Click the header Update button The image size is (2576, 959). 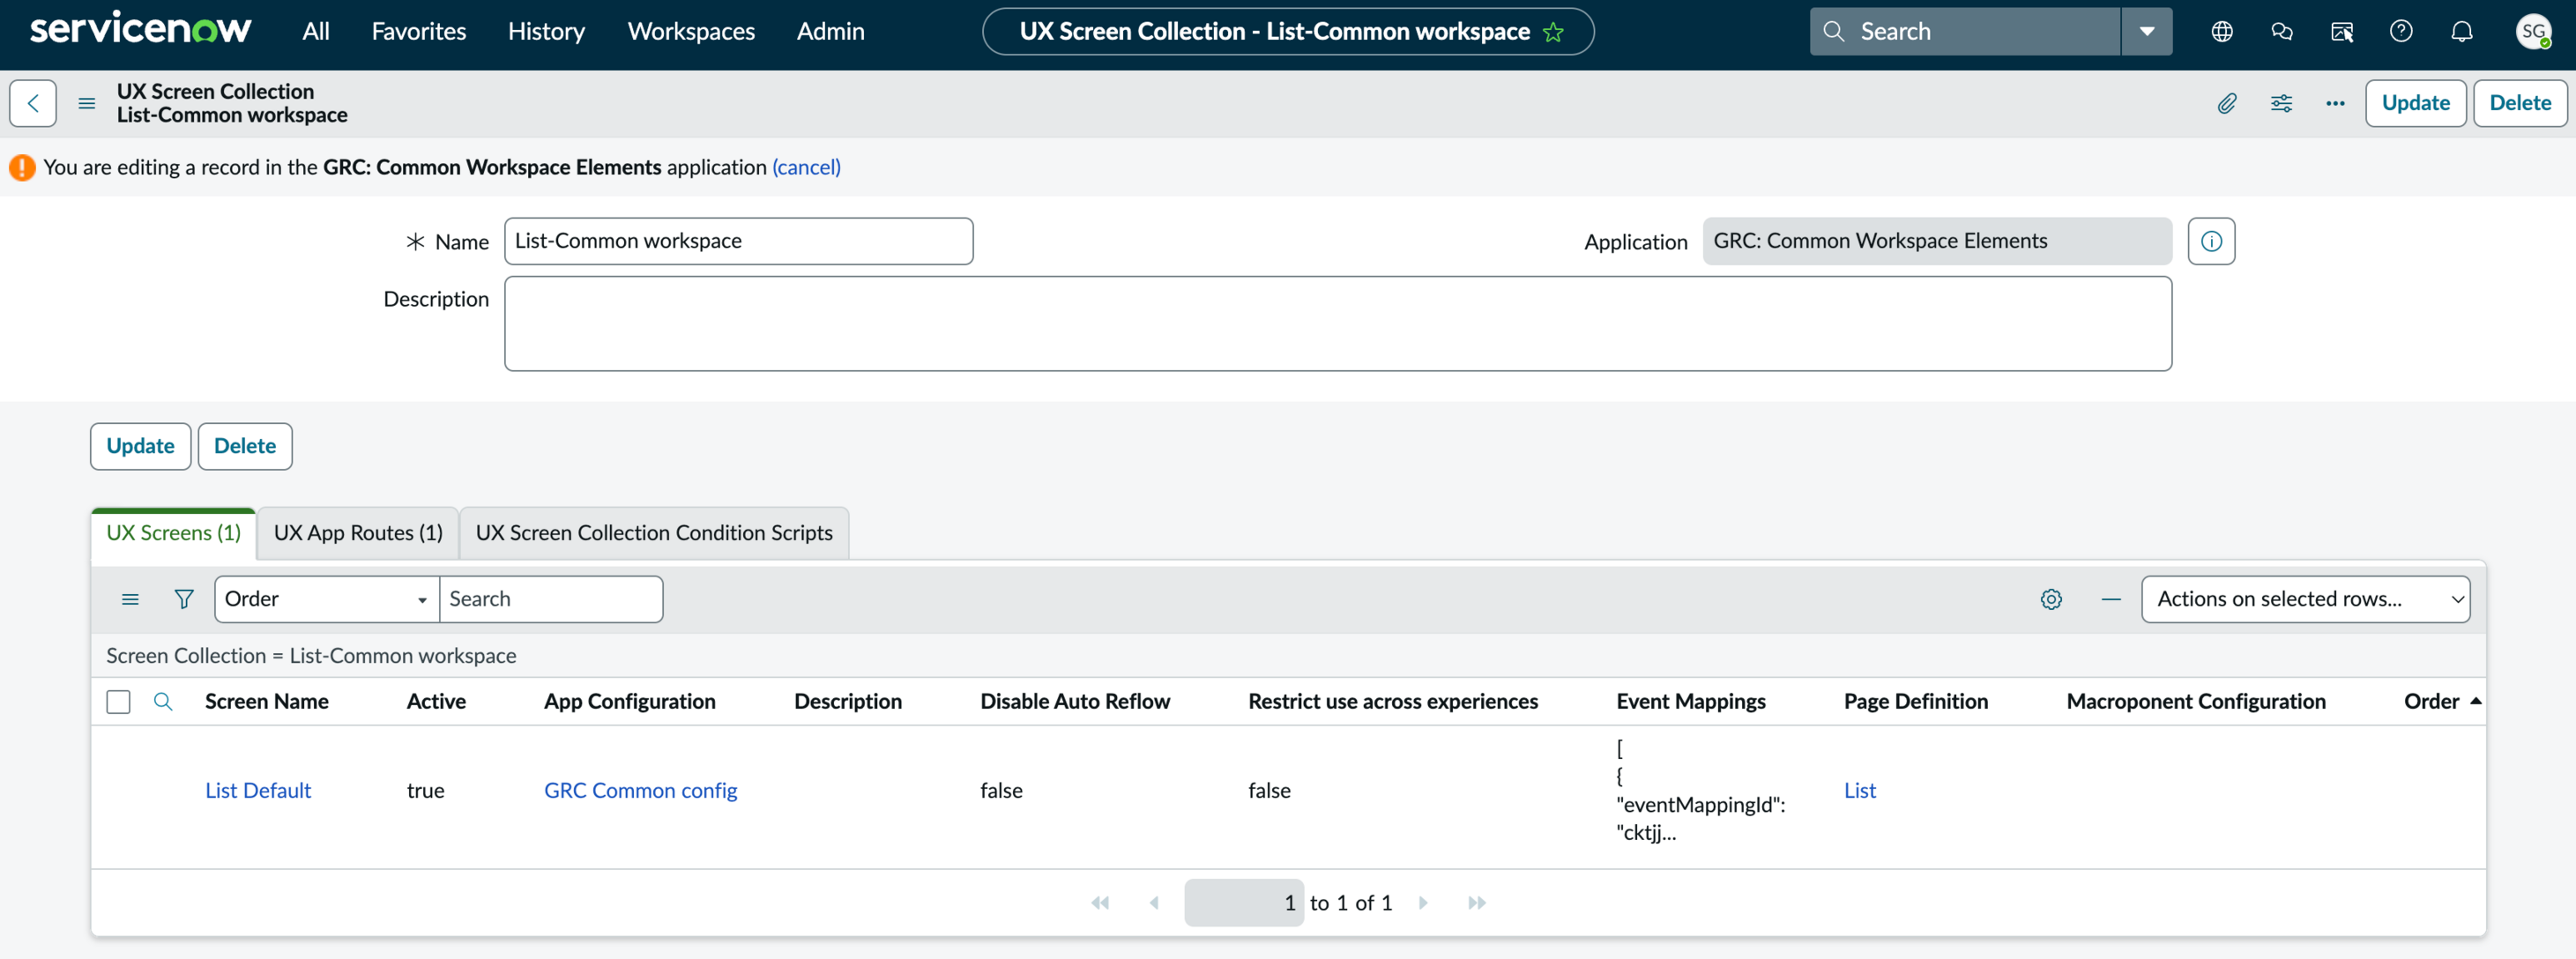coord(2415,103)
